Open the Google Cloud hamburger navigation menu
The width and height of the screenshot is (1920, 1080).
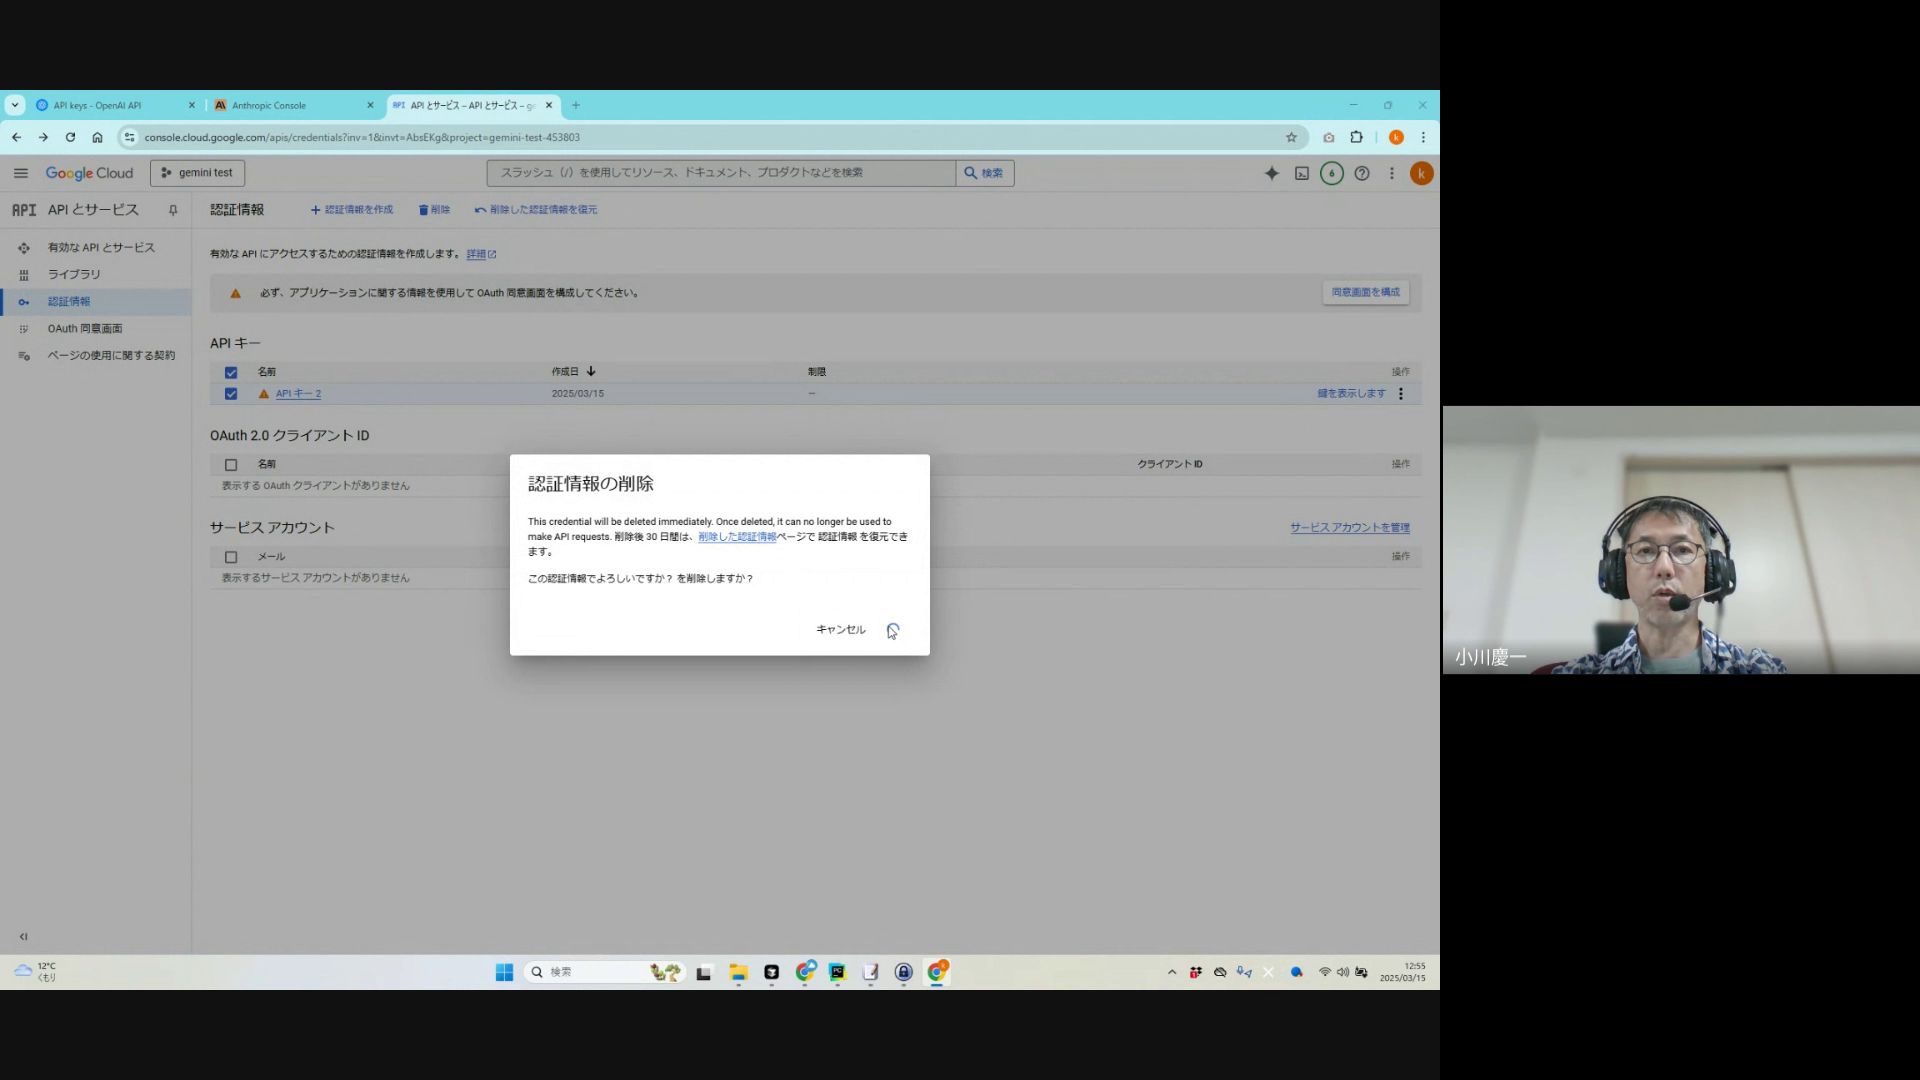[20, 173]
